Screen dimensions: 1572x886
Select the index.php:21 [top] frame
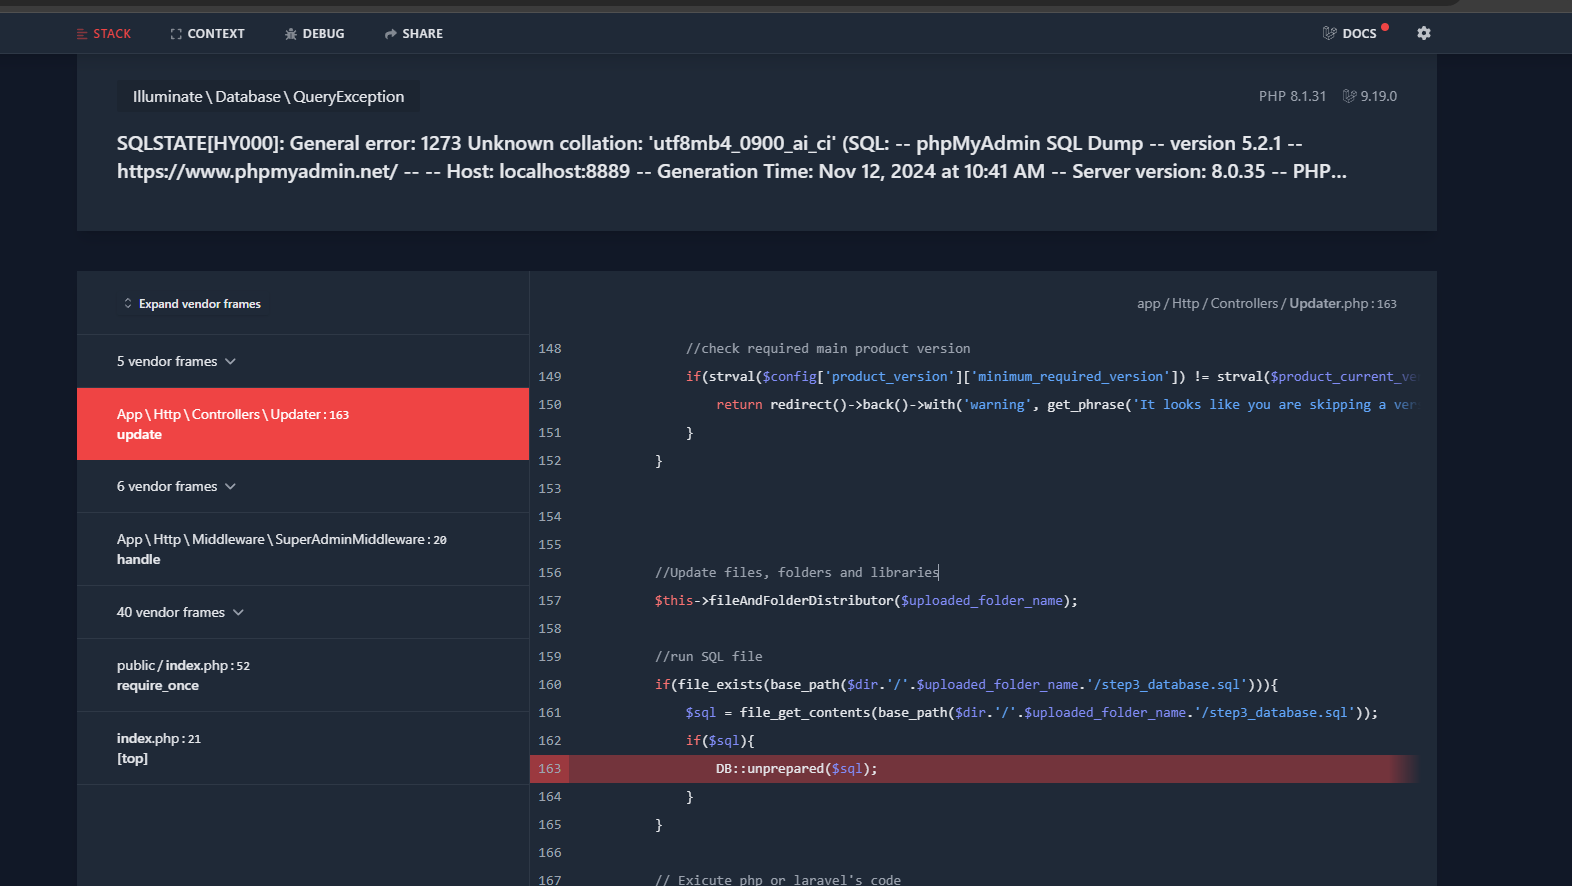point(302,748)
